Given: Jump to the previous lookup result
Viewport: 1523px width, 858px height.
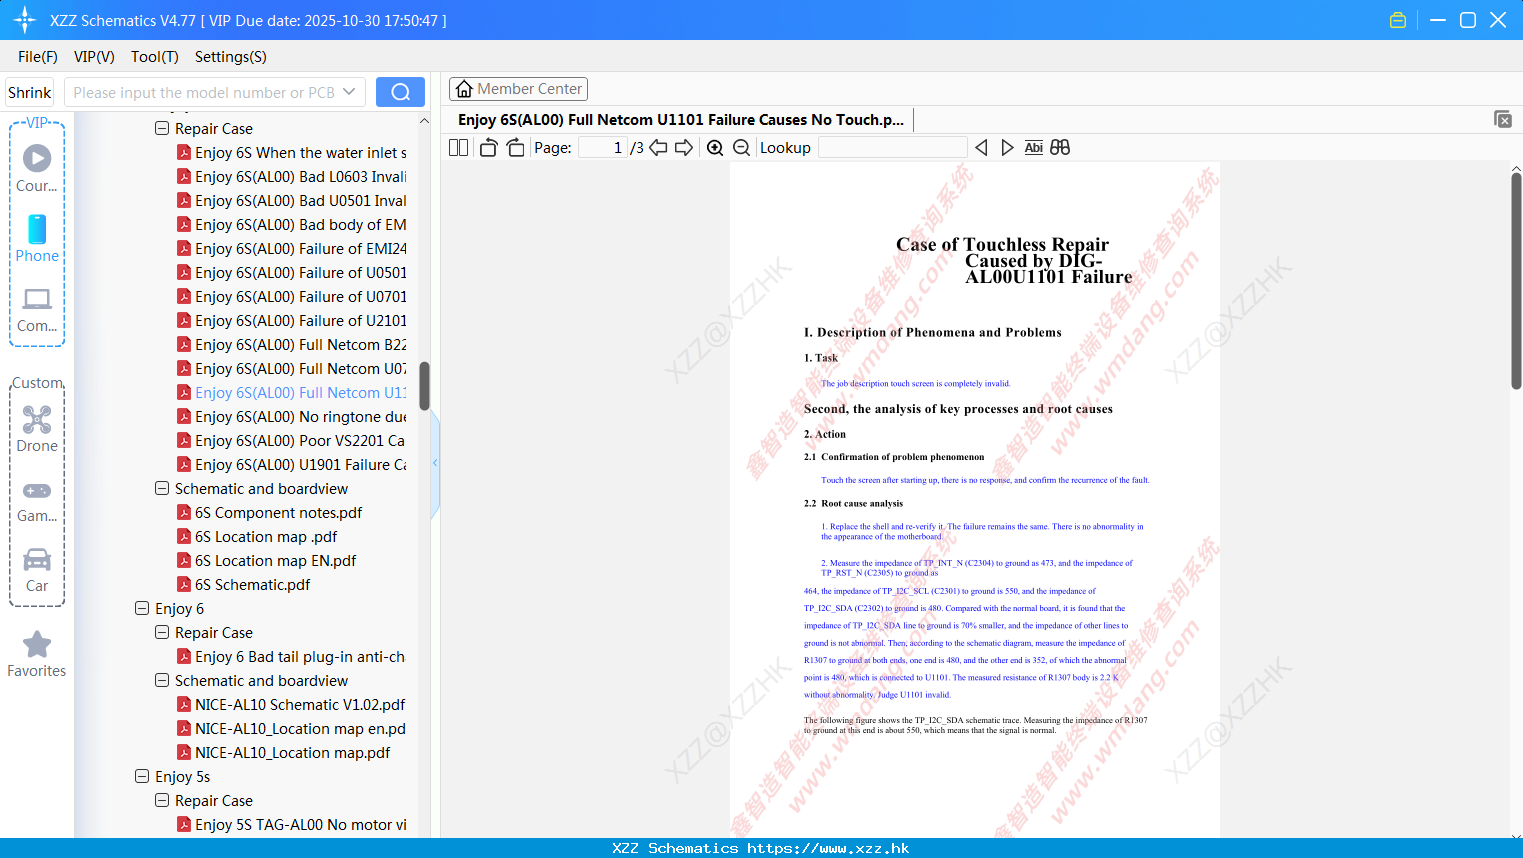Looking at the screenshot, I should pos(981,148).
